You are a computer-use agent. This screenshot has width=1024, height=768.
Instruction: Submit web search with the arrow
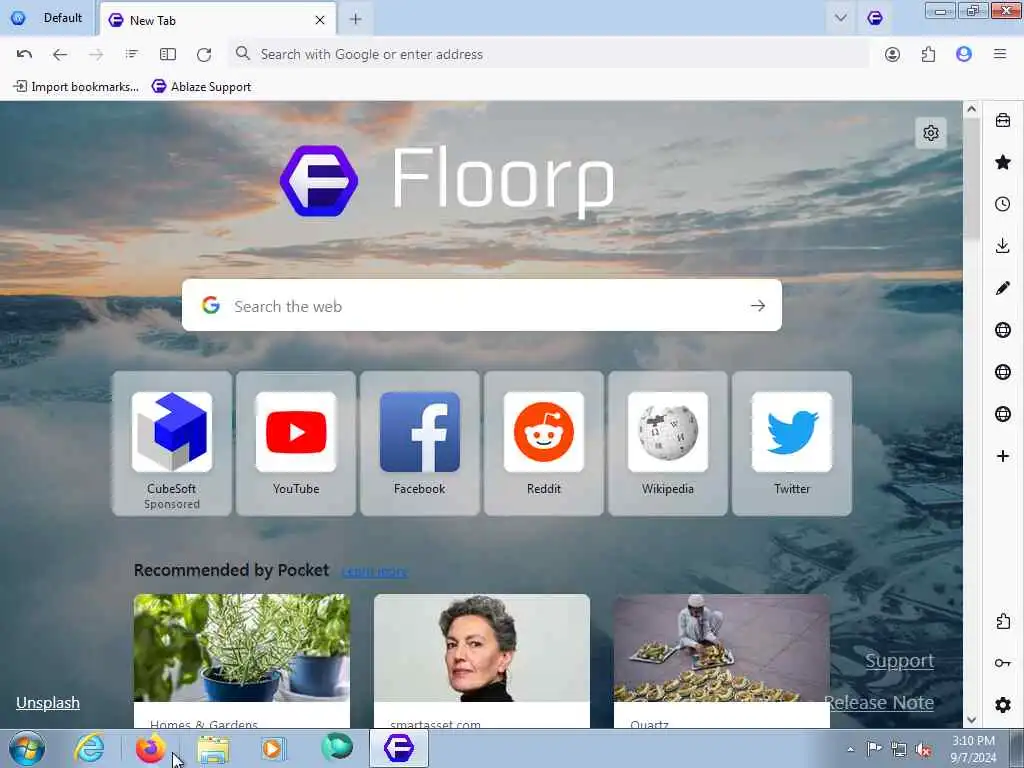coord(758,305)
